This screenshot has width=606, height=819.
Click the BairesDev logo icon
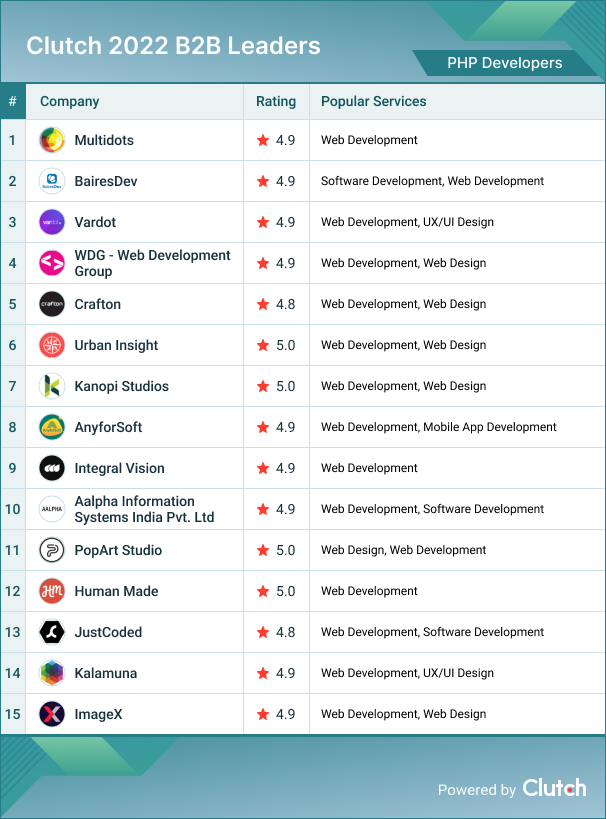52,181
